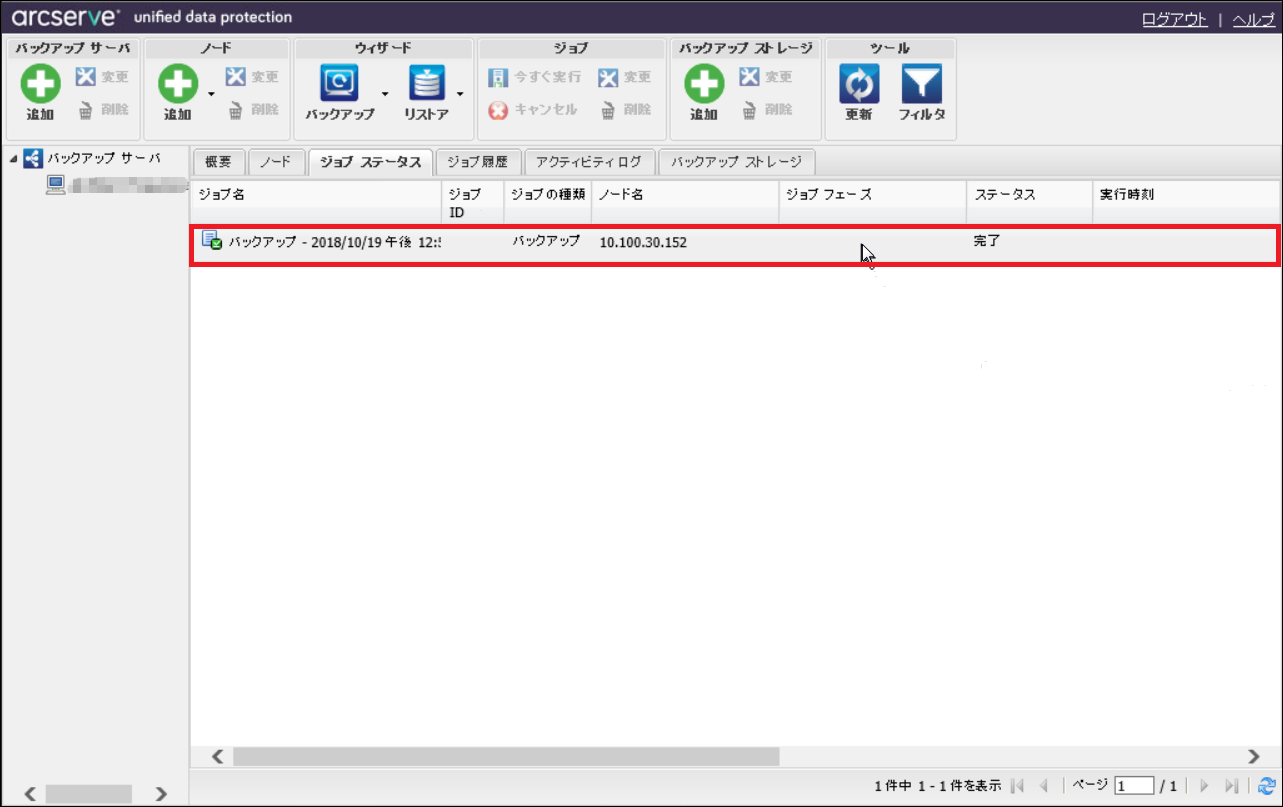This screenshot has height=807, width=1283.
Task: Click the tree panel horizontal scrollbar thumb
Action: (89, 794)
